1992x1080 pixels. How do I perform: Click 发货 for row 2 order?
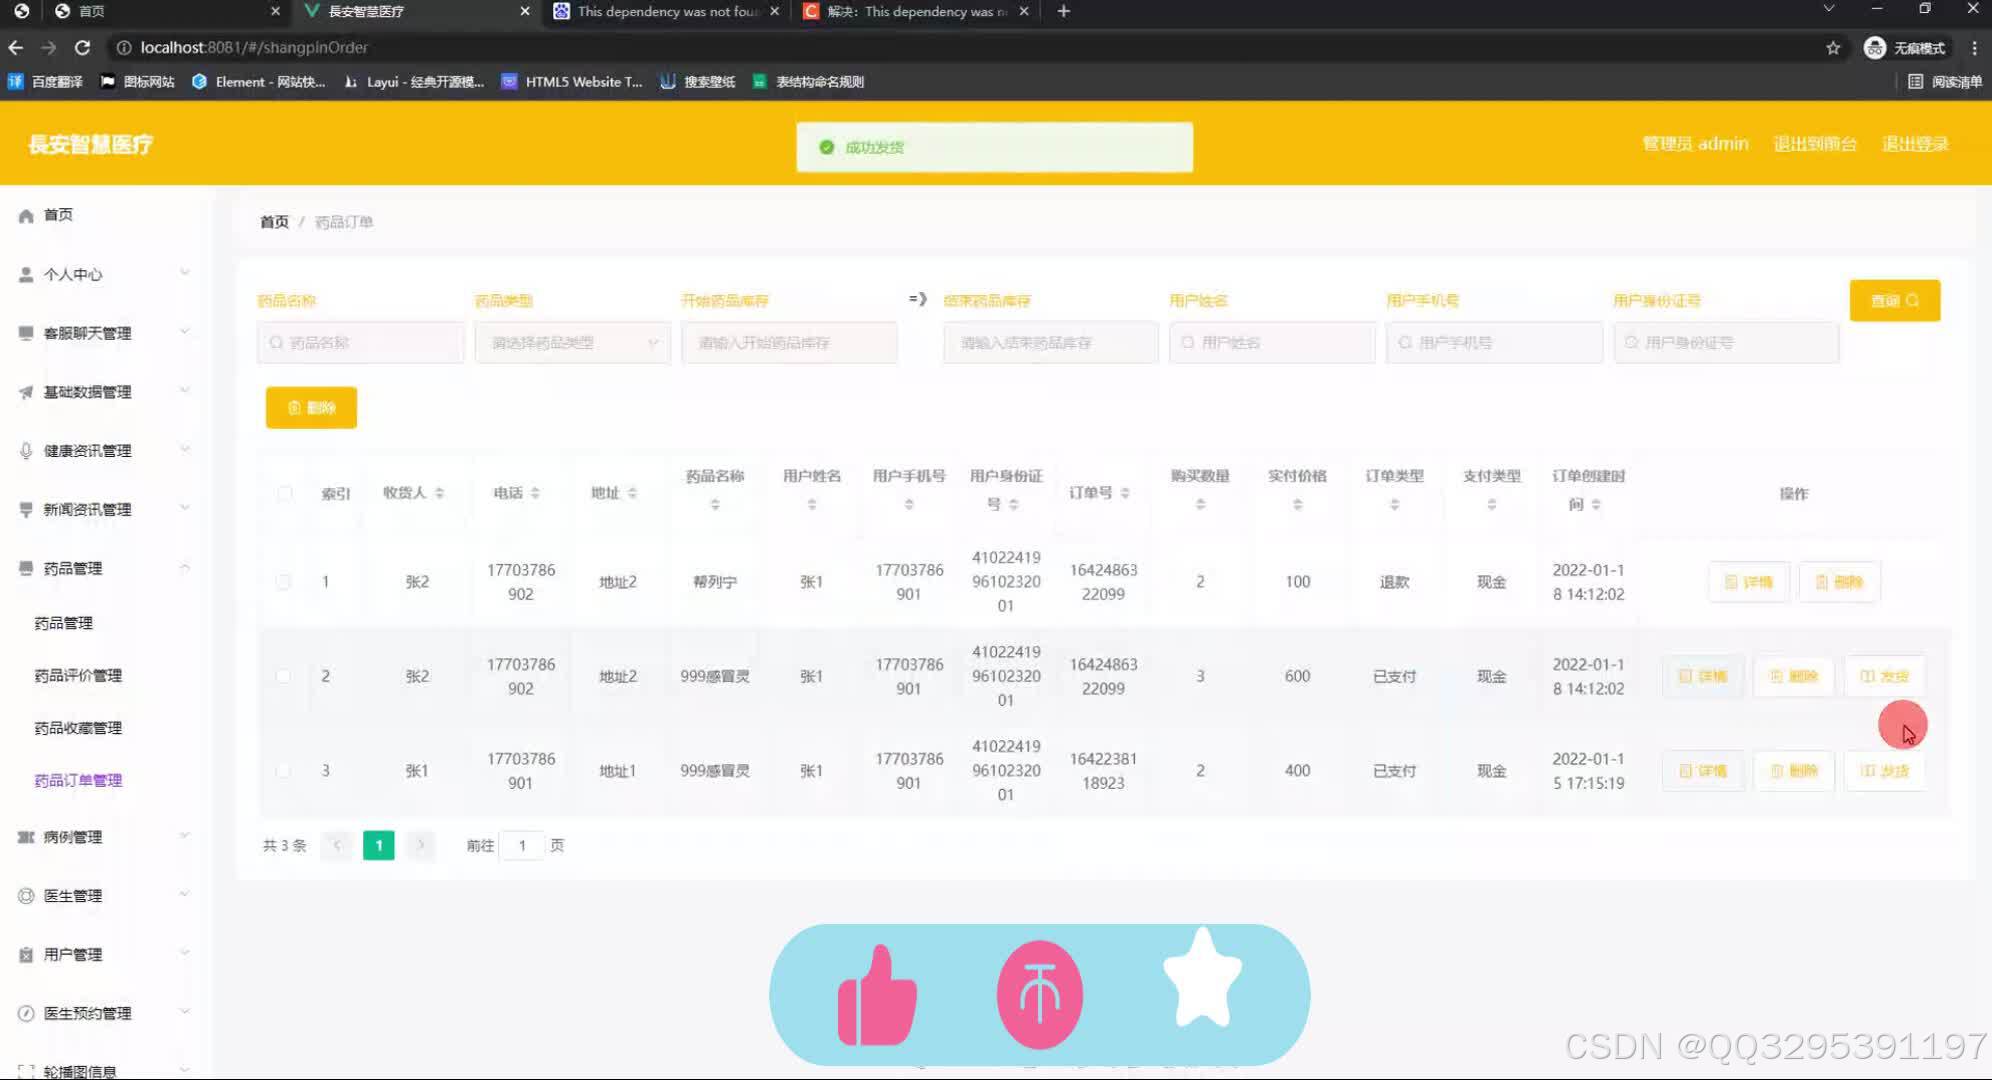point(1884,676)
